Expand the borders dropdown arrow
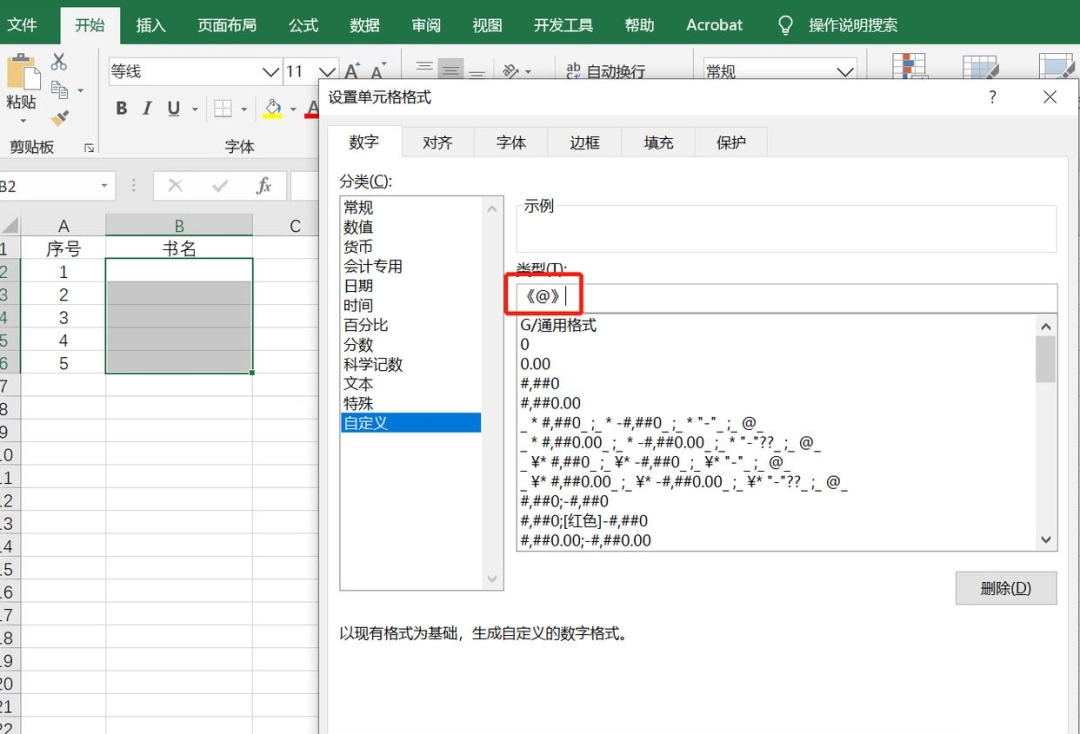The width and height of the screenshot is (1080, 734). pyautogui.click(x=244, y=109)
